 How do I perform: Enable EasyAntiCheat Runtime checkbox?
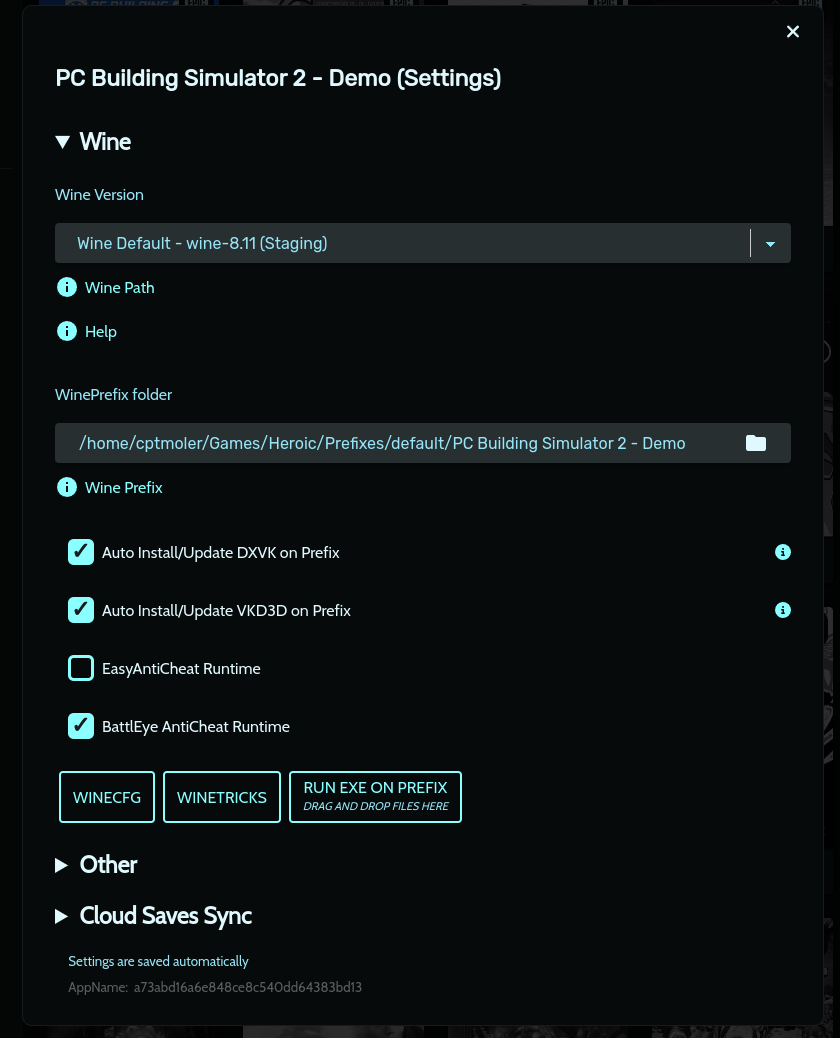(81, 668)
